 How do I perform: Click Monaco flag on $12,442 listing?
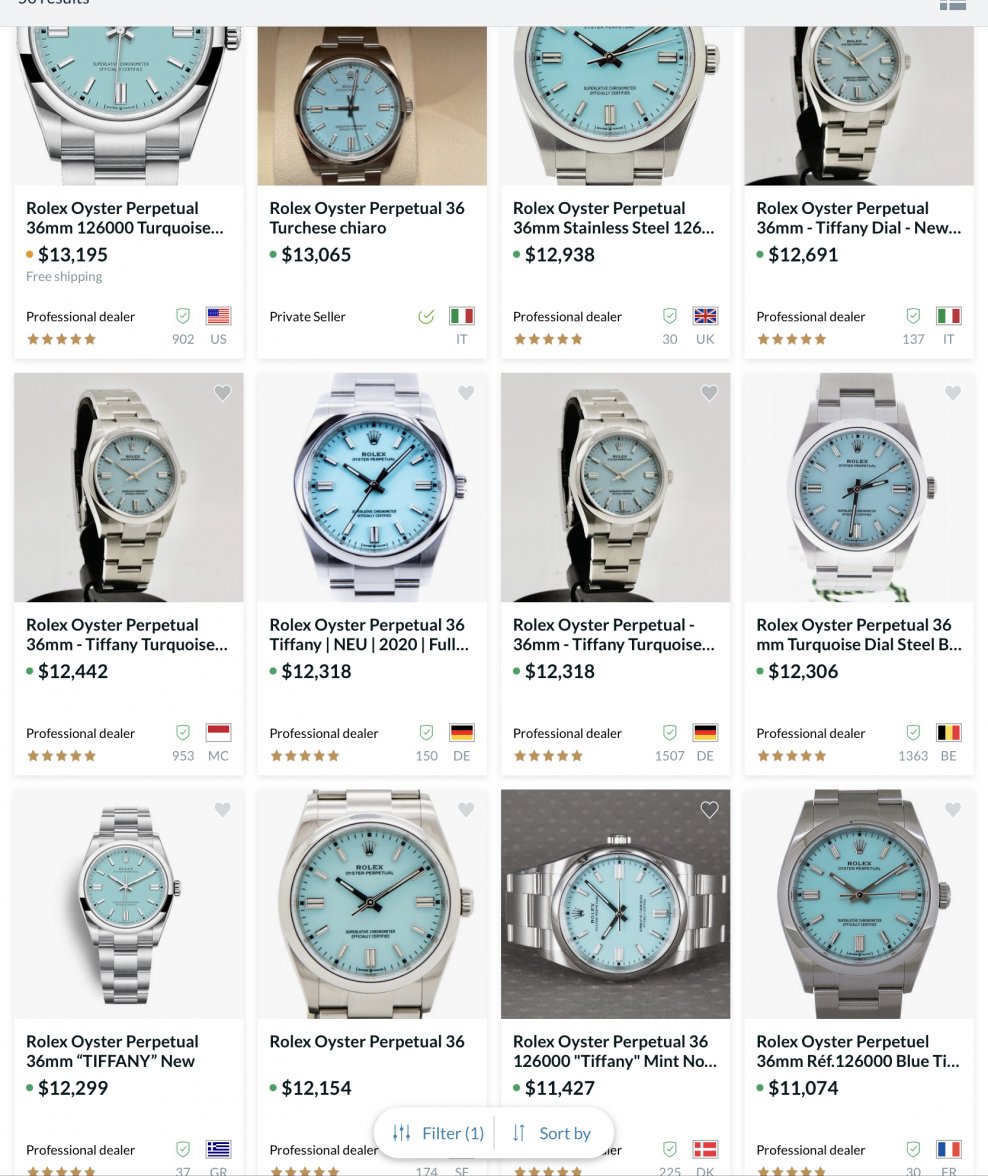(218, 733)
